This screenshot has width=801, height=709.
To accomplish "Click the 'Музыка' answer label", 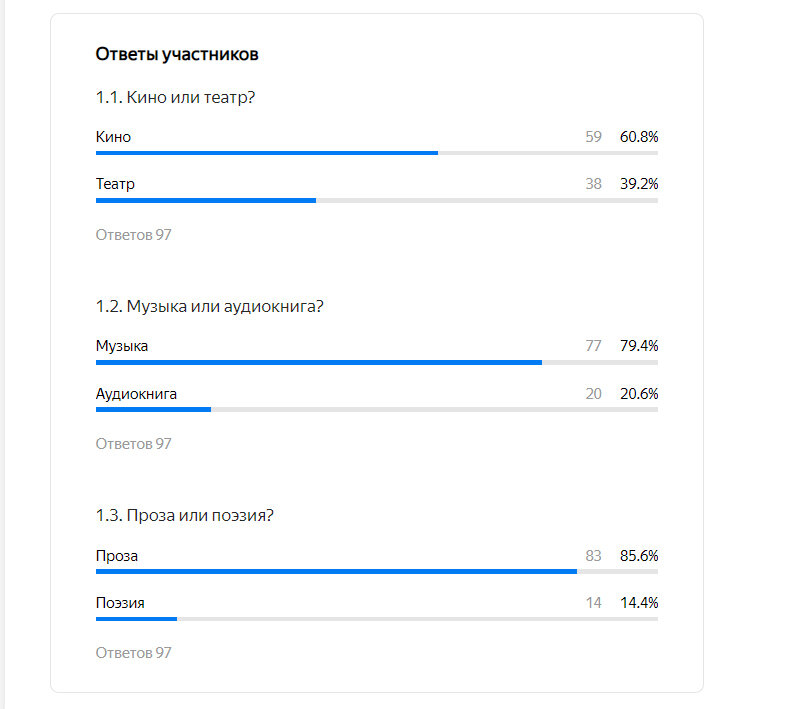I will click(x=122, y=346).
